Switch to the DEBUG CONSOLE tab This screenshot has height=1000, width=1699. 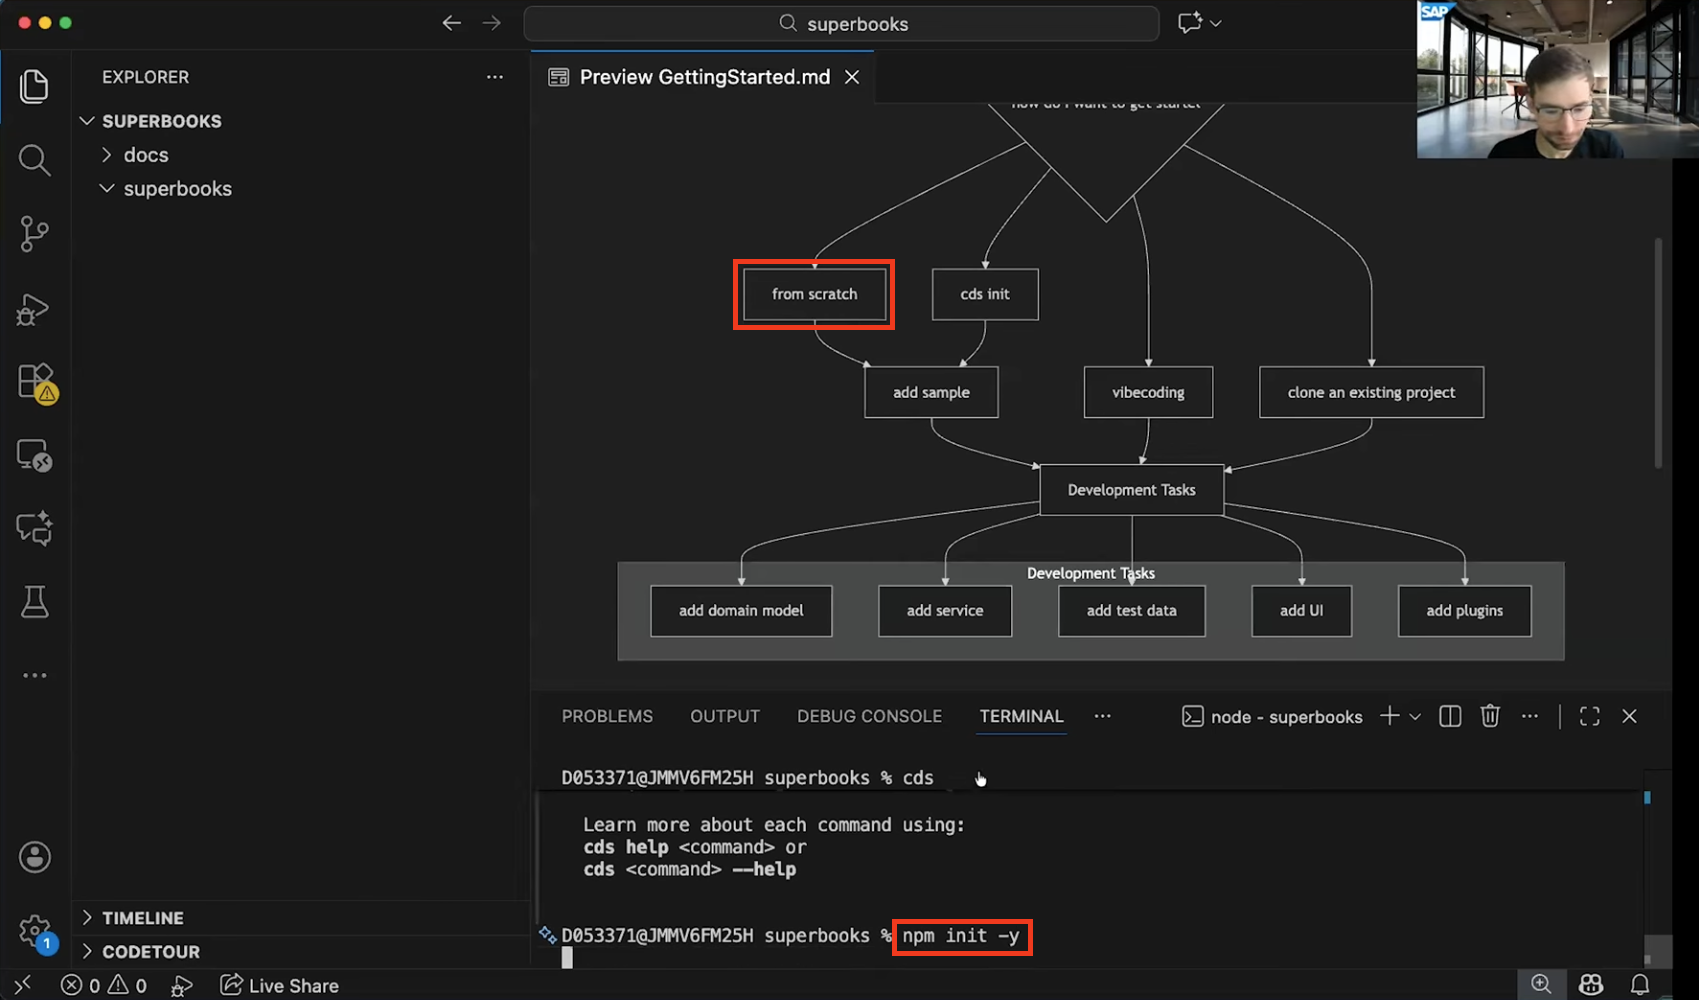coord(869,716)
